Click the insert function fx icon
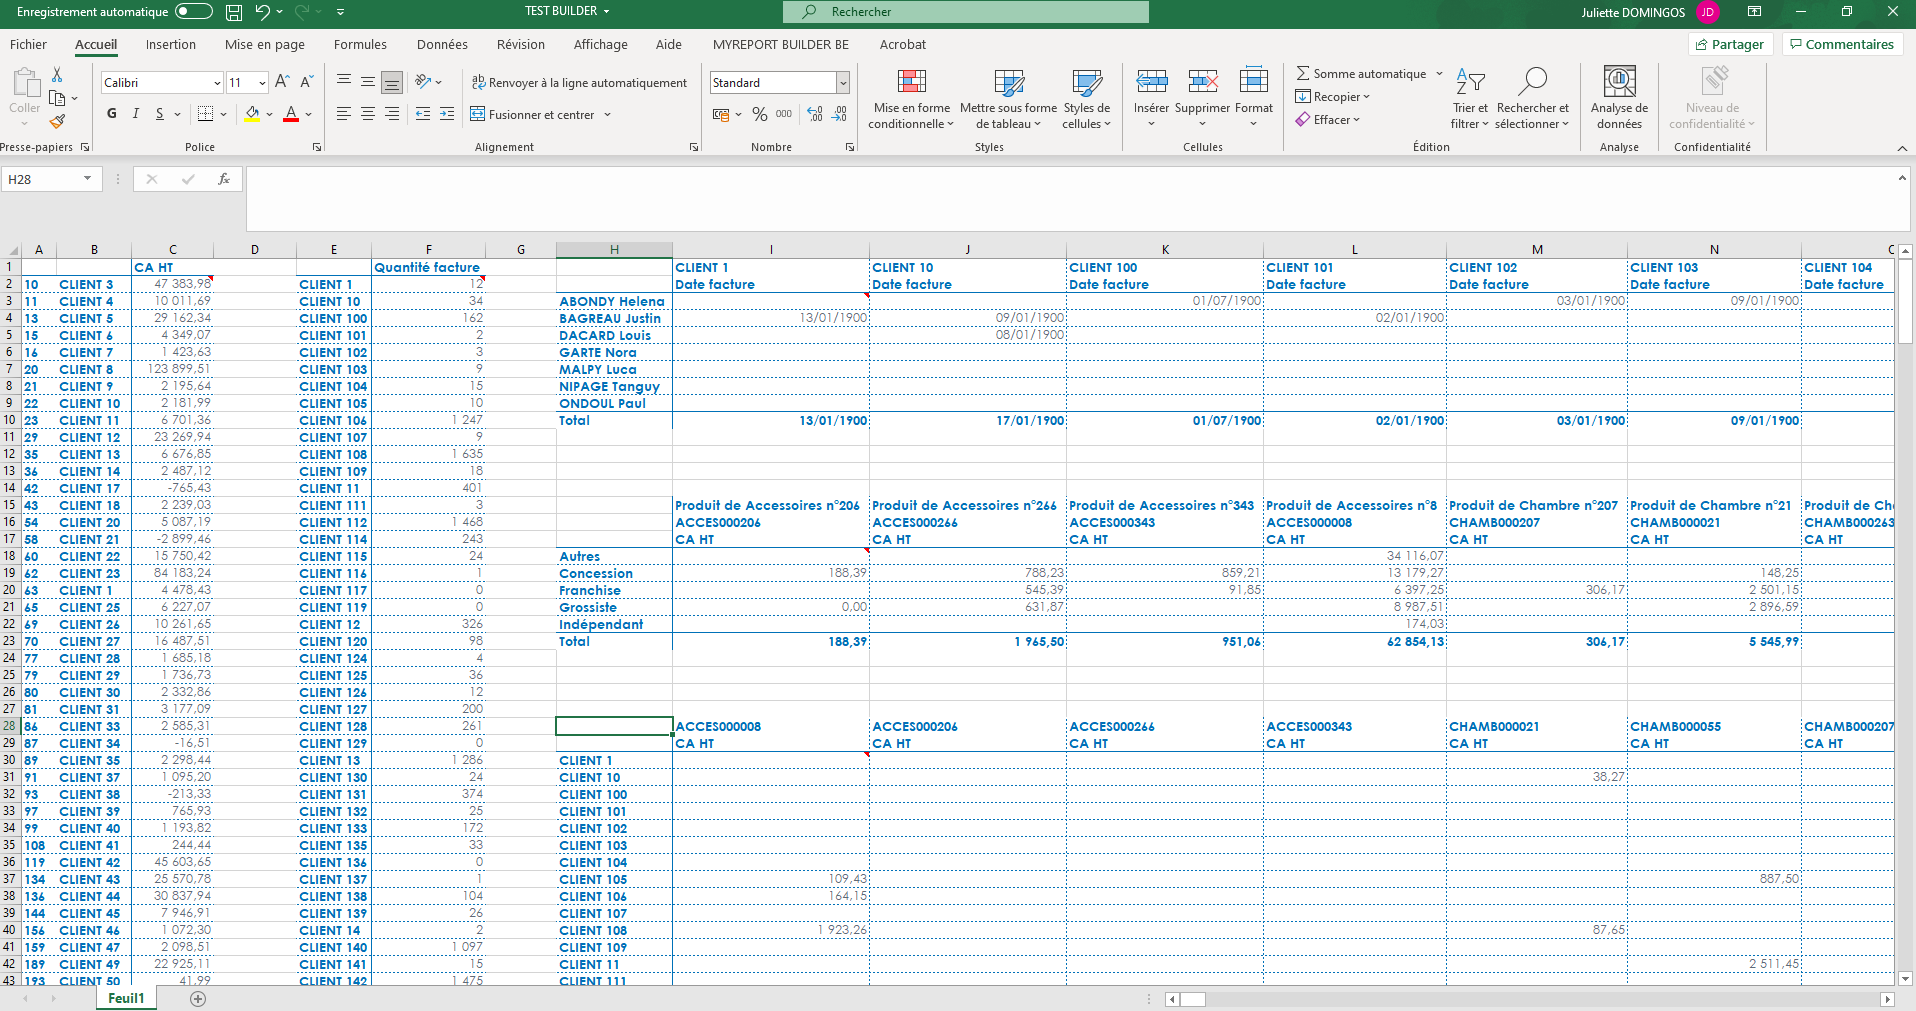The height and width of the screenshot is (1011, 1916). [224, 179]
